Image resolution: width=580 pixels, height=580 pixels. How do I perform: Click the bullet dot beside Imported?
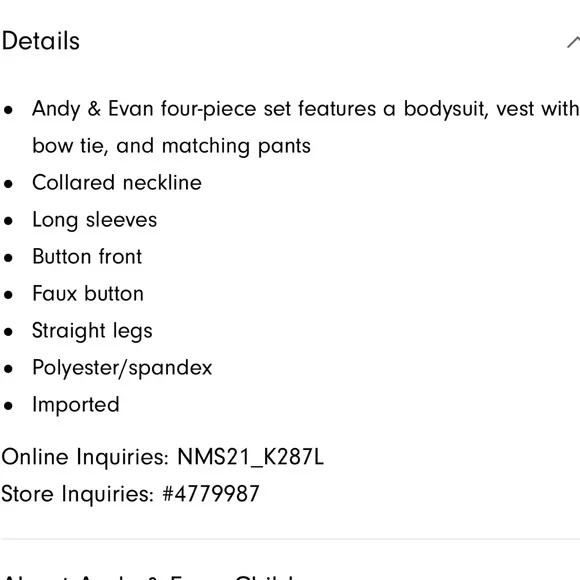click(x=8, y=406)
